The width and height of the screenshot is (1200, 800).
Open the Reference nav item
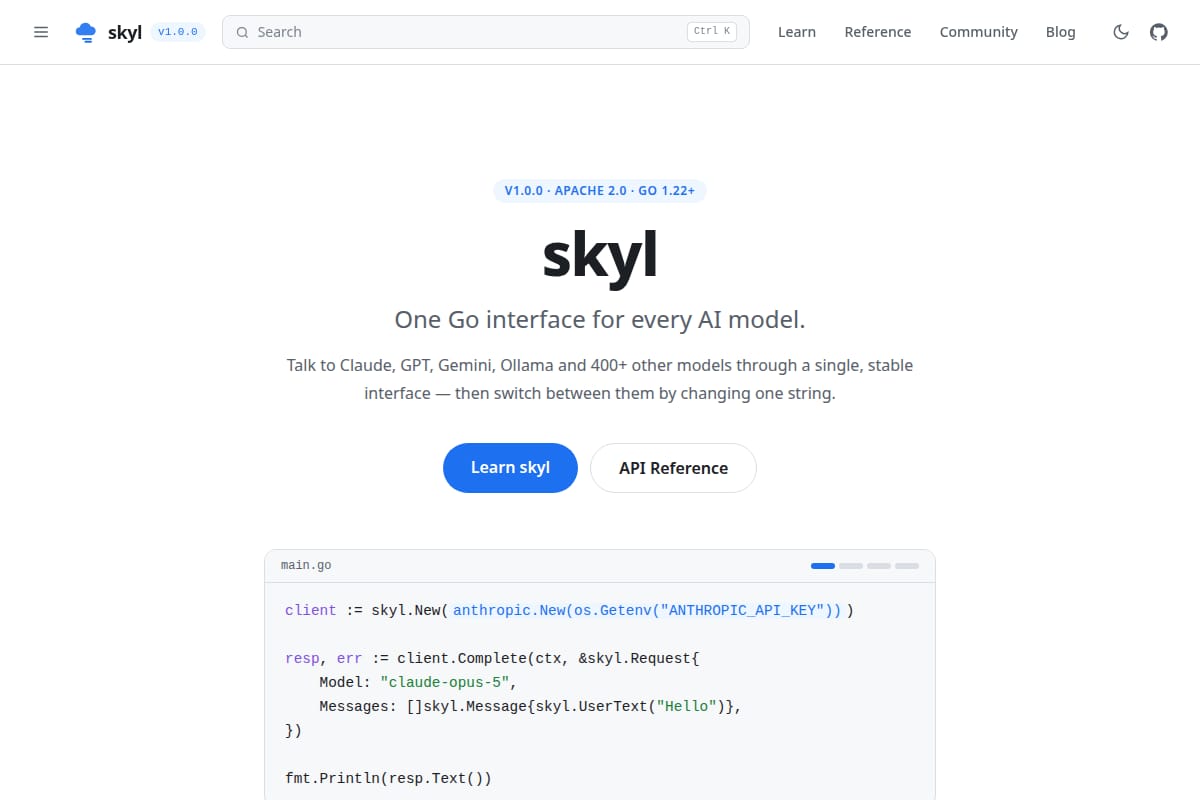point(878,32)
